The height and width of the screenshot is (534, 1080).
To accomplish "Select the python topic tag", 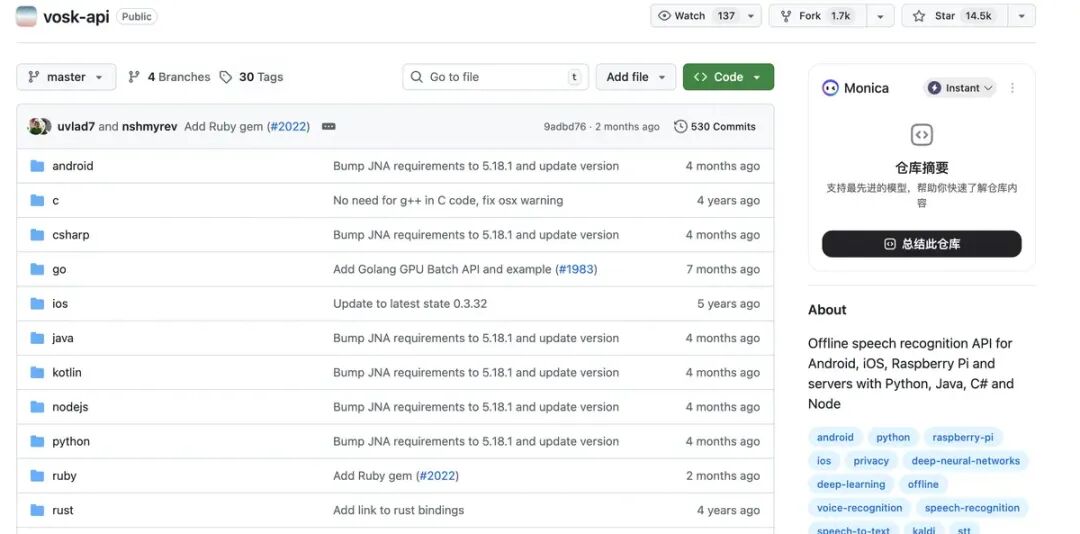I will (x=893, y=438).
